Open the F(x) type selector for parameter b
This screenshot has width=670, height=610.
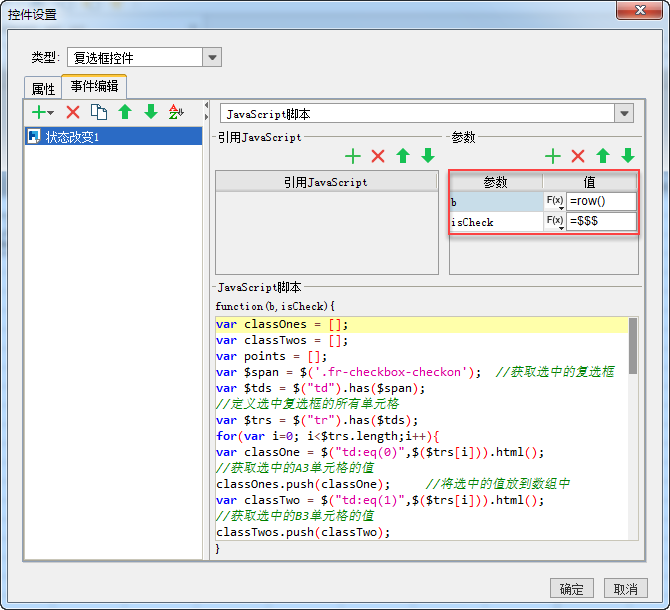[554, 201]
